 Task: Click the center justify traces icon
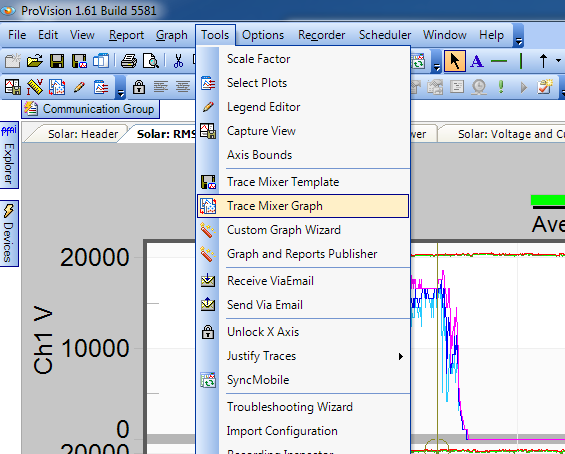point(183,87)
